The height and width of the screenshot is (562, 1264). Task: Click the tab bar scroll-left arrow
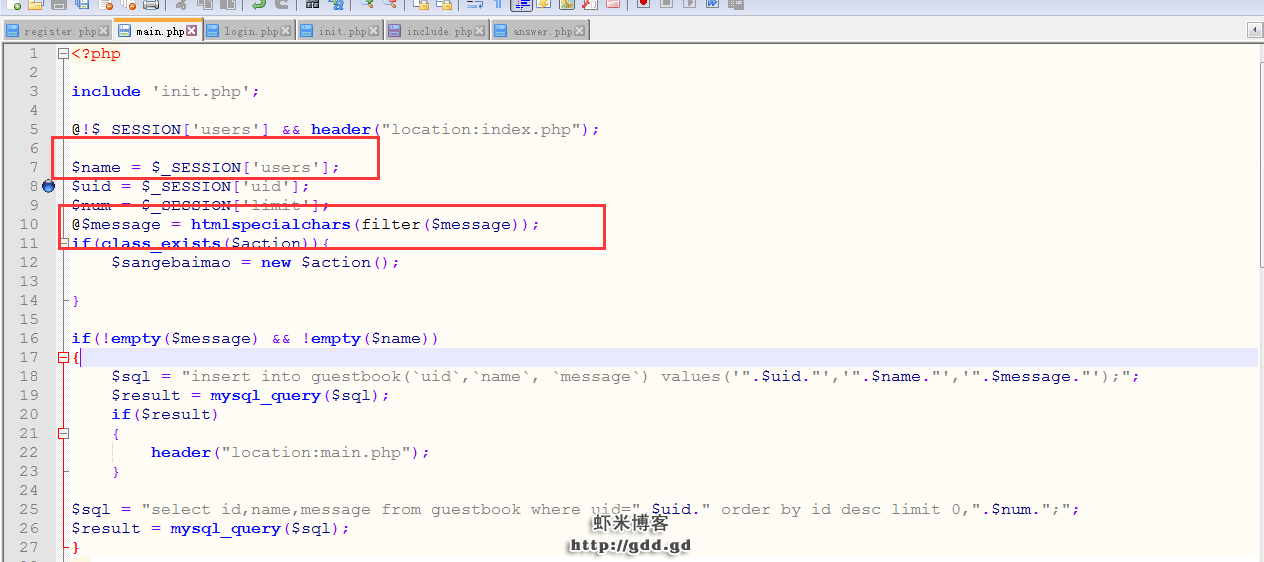(1255, 31)
